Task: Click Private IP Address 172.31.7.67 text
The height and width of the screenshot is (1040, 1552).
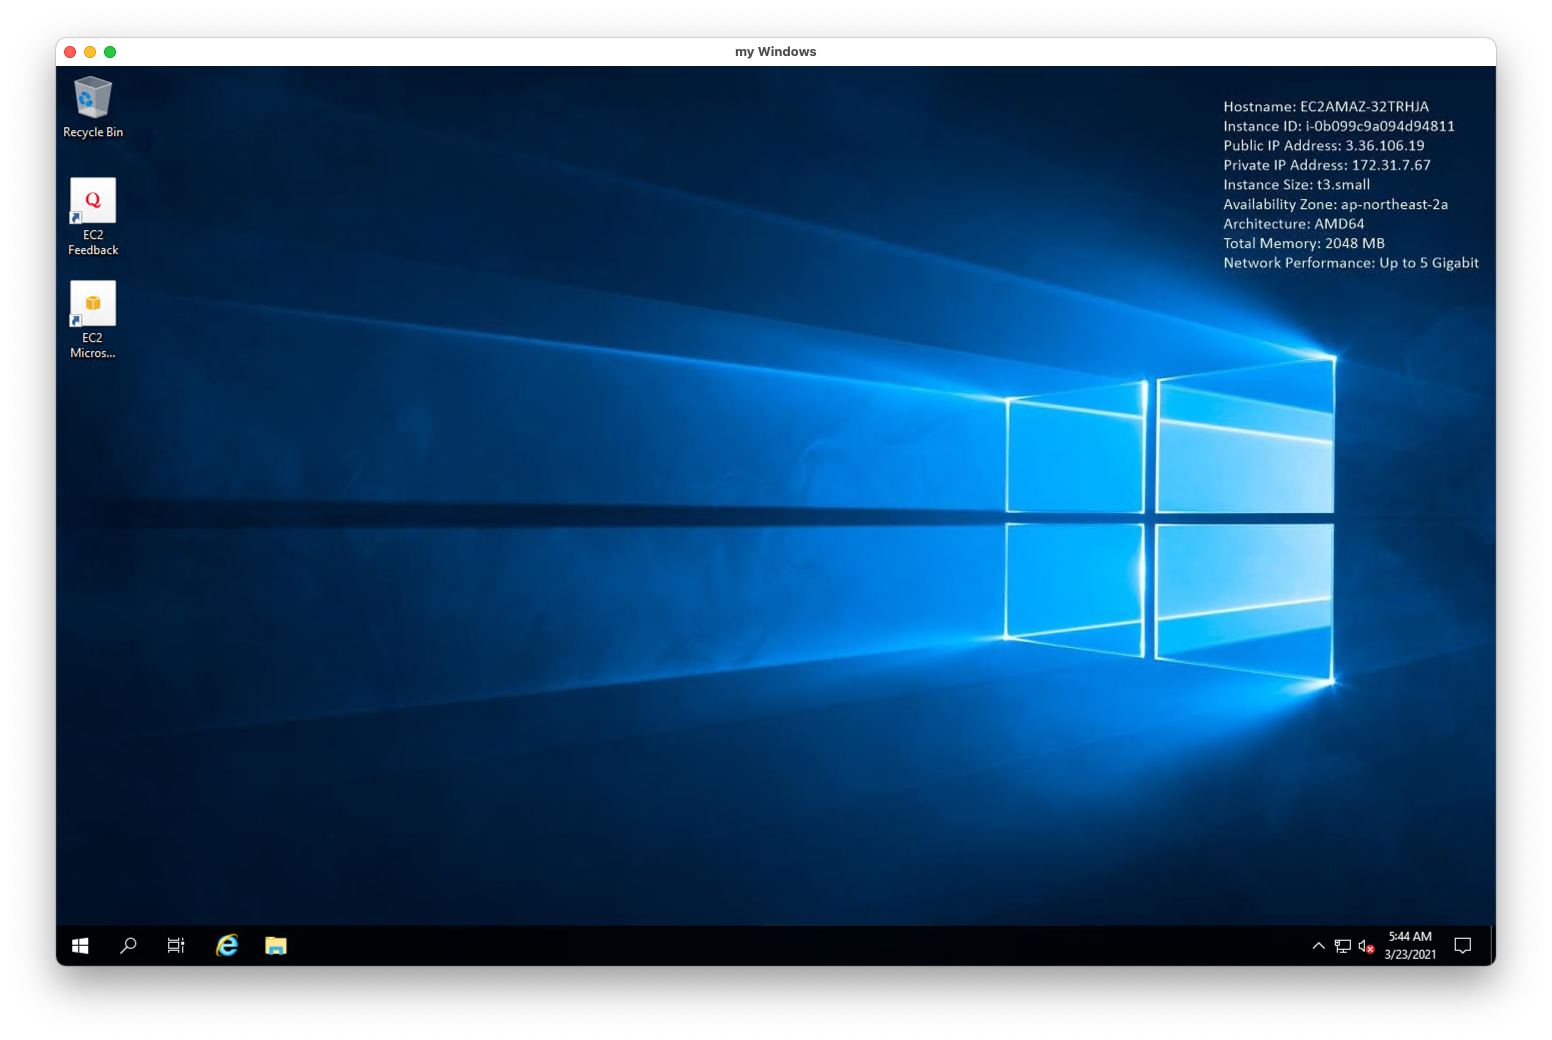Action: point(1327,165)
